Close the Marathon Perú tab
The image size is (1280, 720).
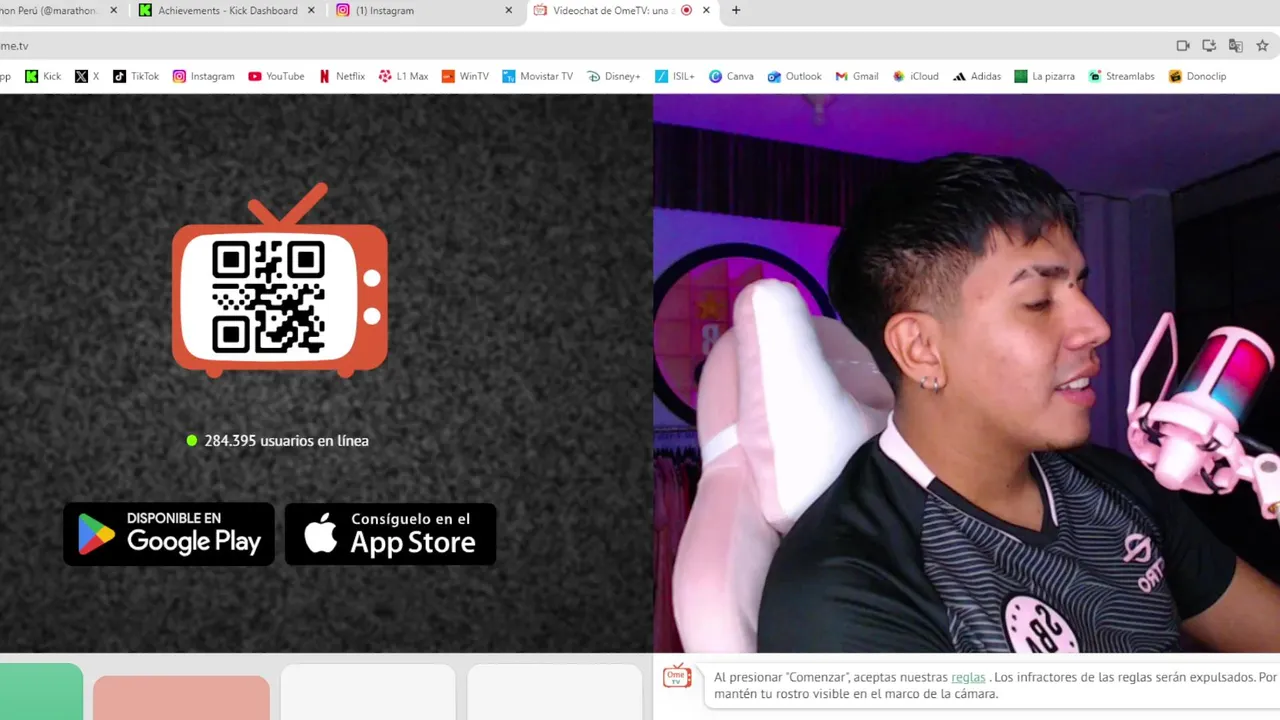click(x=114, y=11)
